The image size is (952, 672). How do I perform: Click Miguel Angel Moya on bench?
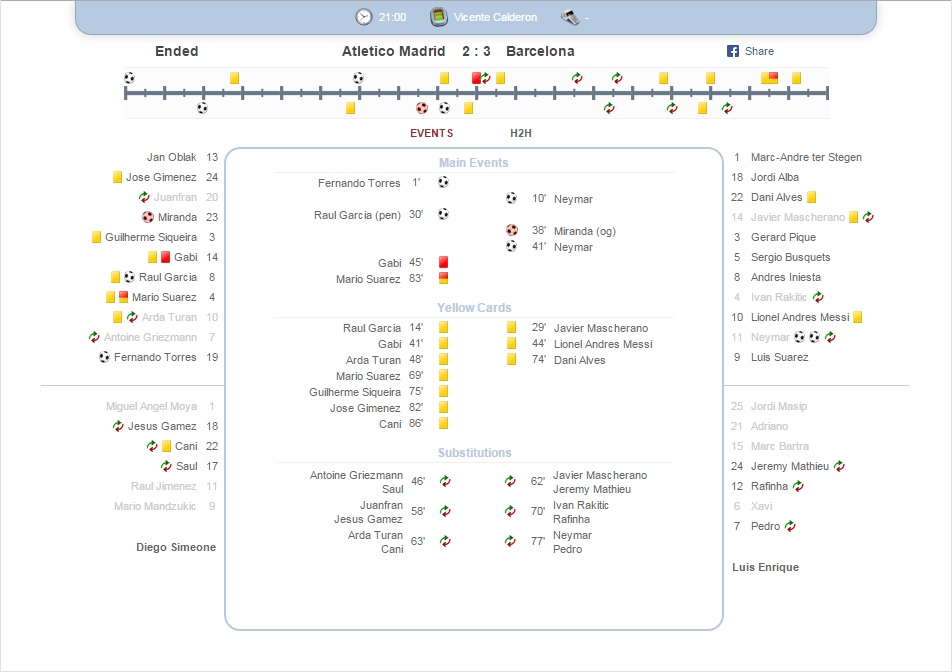151,406
